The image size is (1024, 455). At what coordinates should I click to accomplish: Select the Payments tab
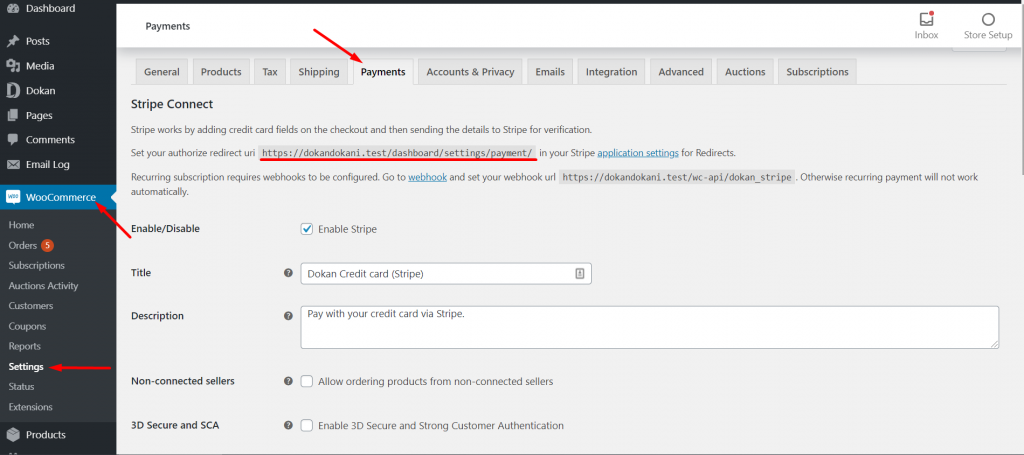point(383,72)
